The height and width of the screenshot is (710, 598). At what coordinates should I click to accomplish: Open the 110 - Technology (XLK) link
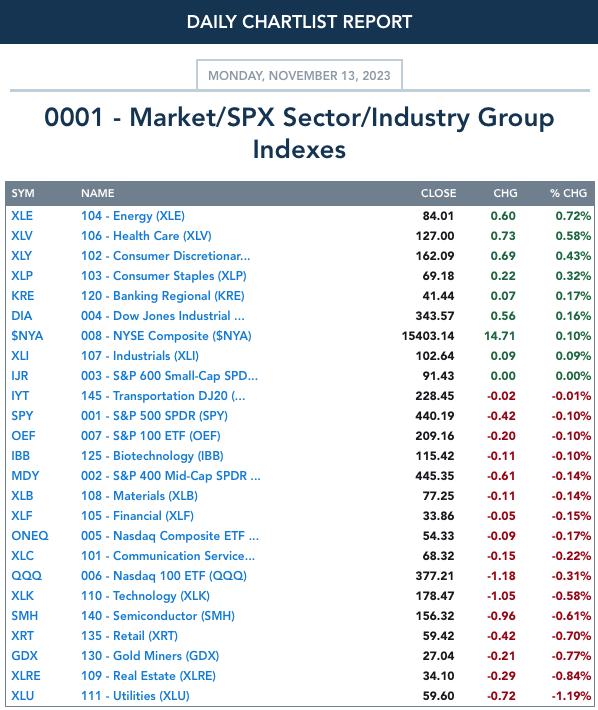tap(145, 596)
